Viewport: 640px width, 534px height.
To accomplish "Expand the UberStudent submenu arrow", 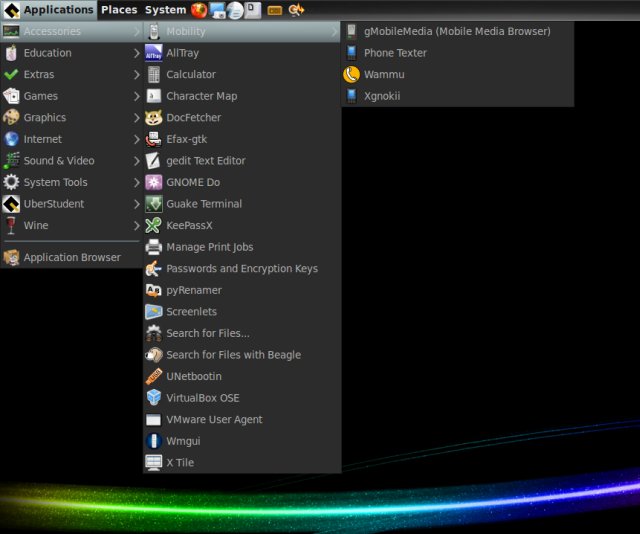I will (x=136, y=204).
